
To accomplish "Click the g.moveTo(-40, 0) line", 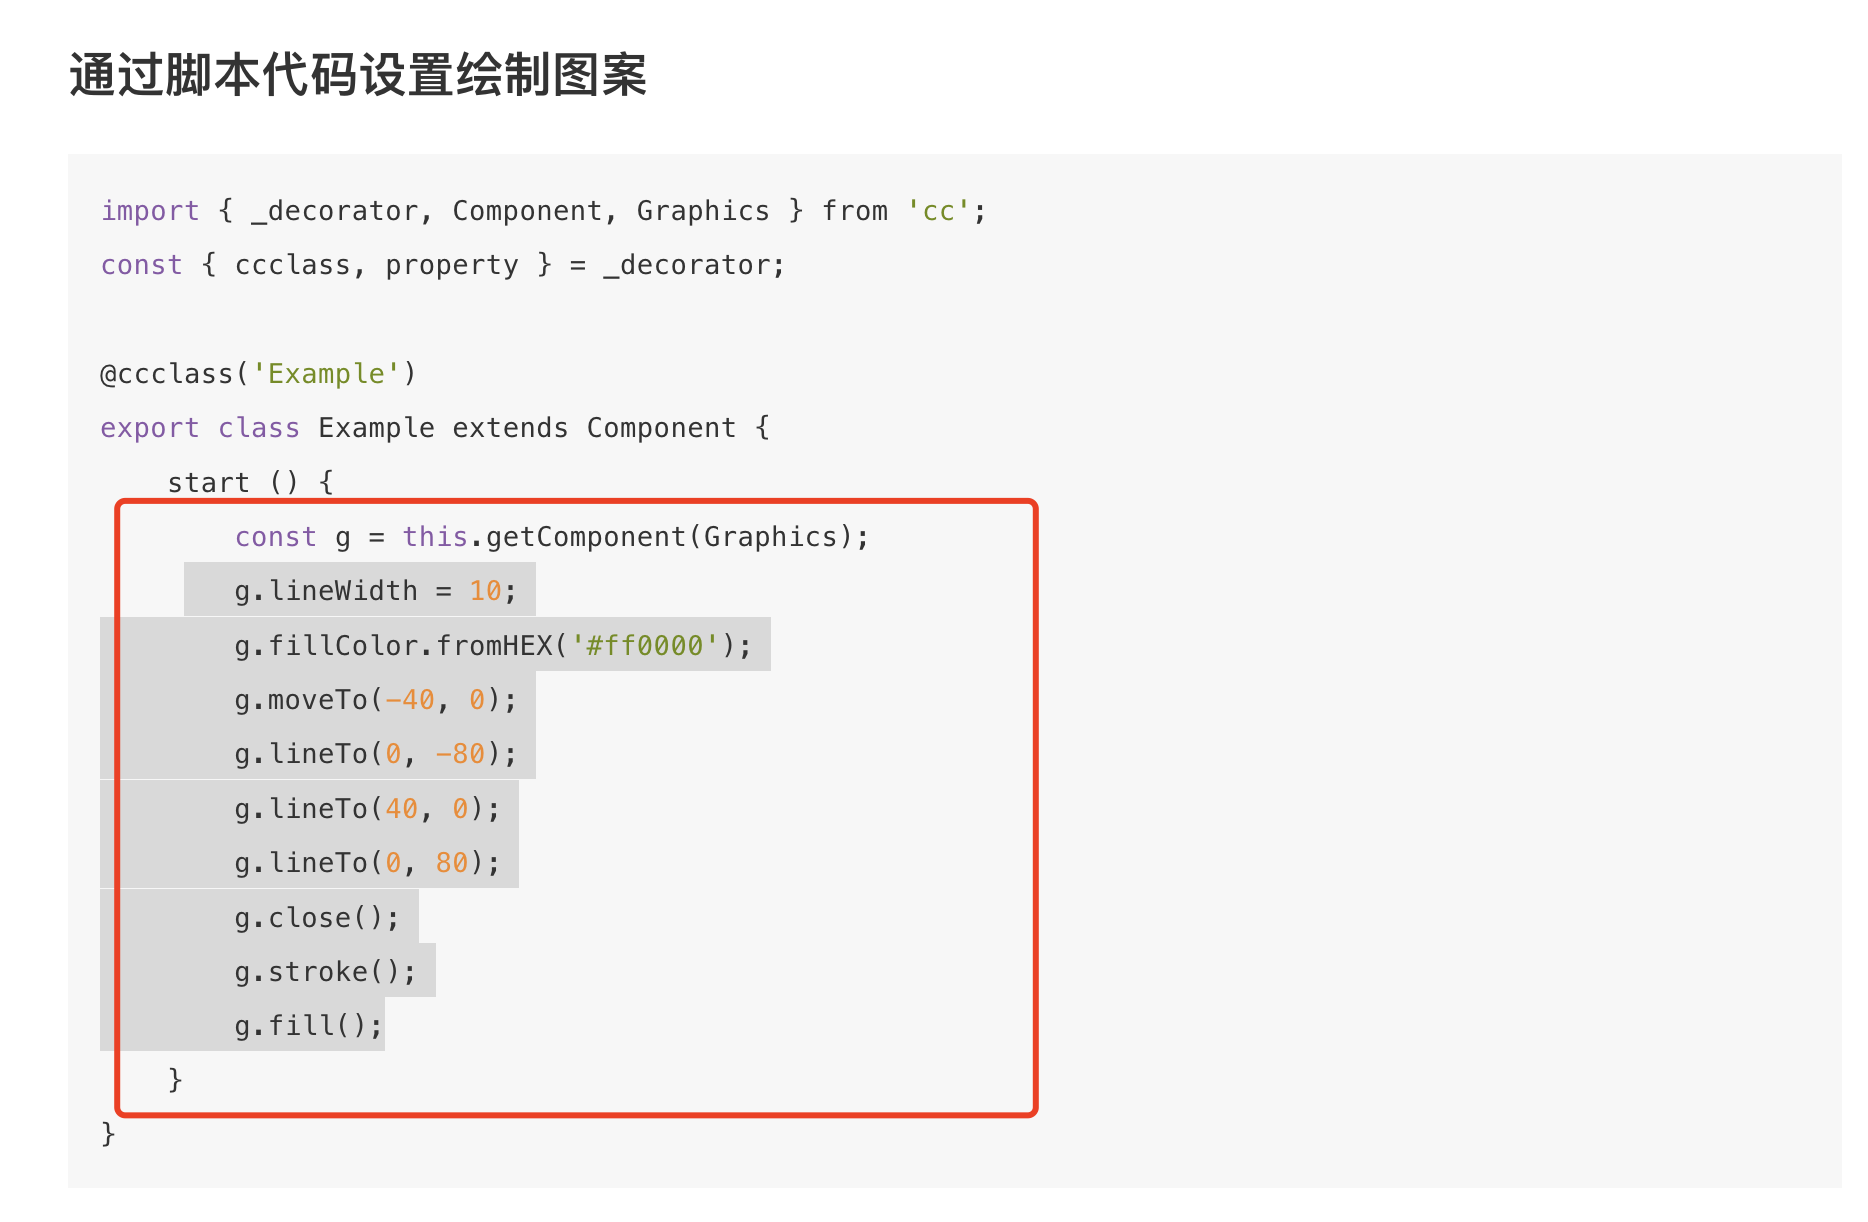I will (x=375, y=700).
